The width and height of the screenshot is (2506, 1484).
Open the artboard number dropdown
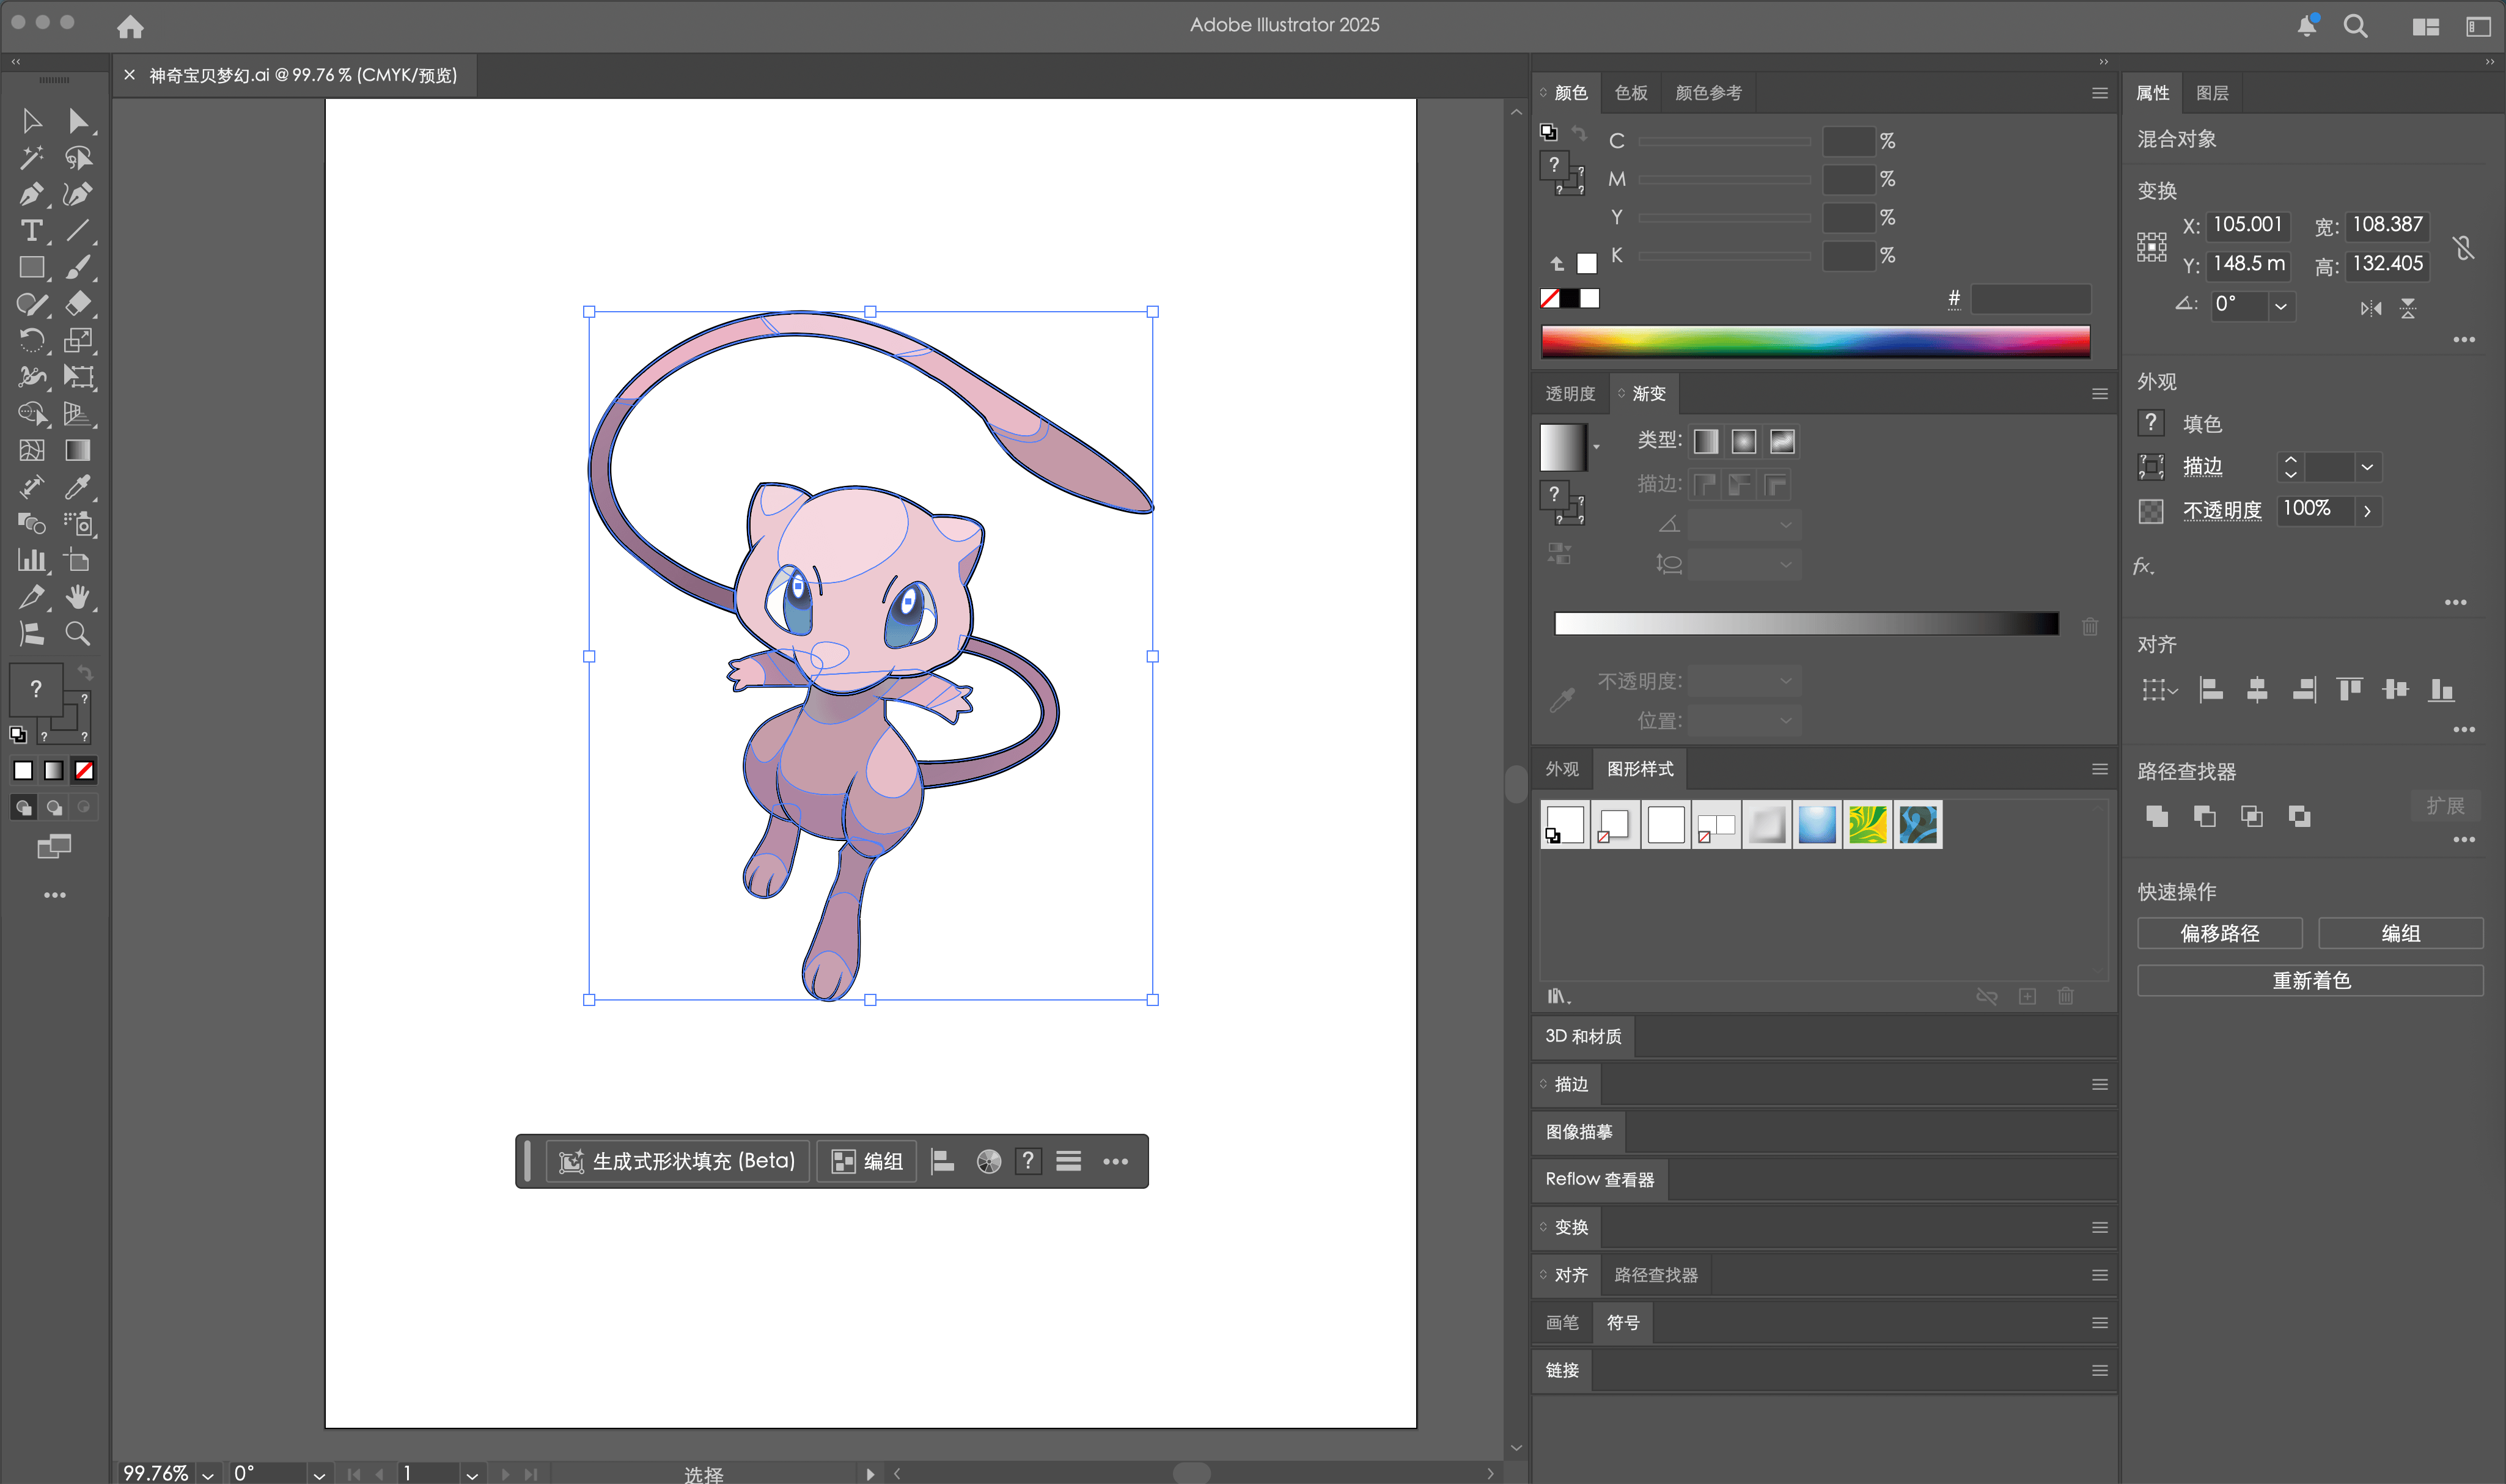(472, 1474)
